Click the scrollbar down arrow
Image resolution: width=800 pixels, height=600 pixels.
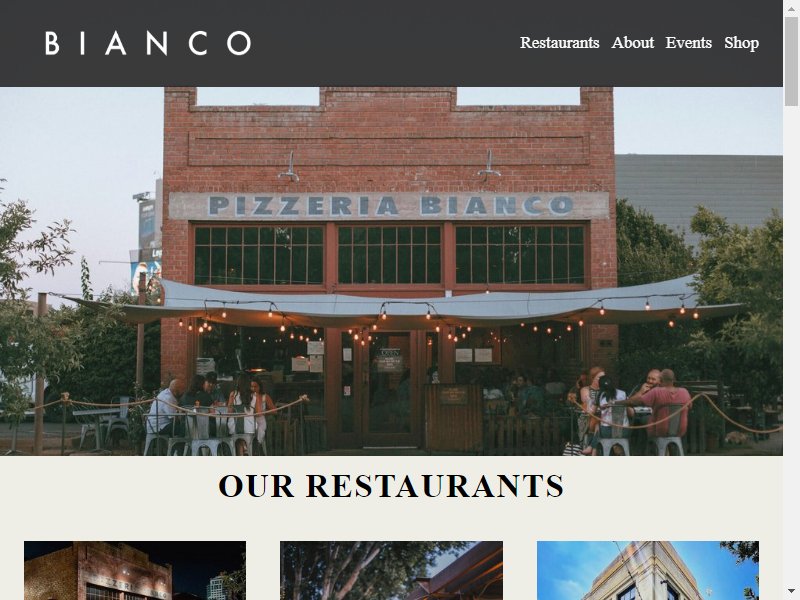tap(791, 592)
